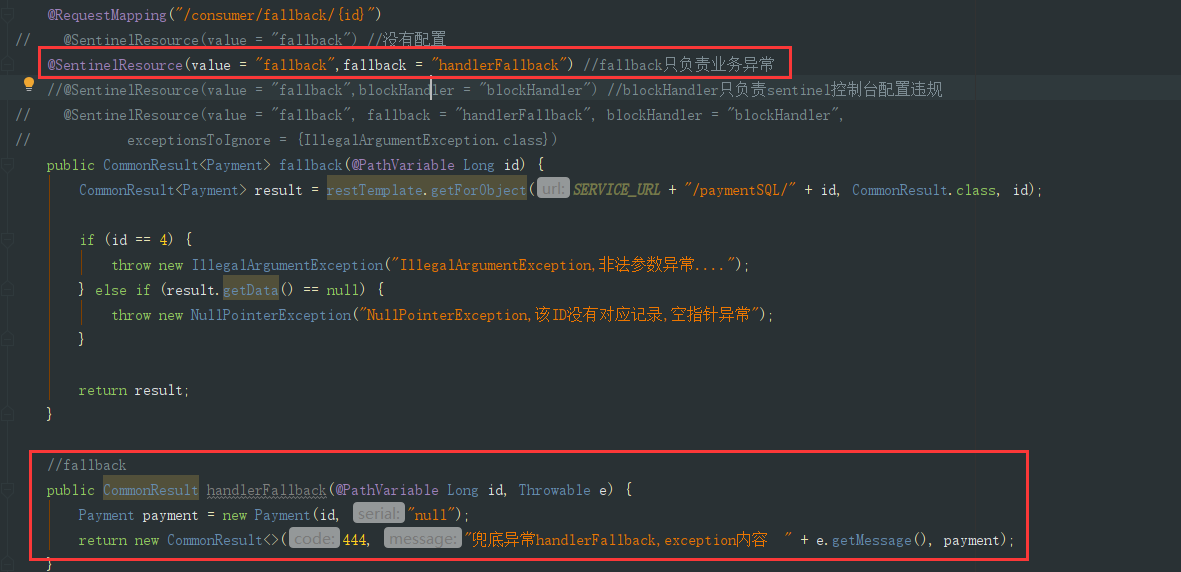The image size is (1181, 572).
Task: Click the 'handlerFallback' method name in its declaration
Action: point(267,491)
